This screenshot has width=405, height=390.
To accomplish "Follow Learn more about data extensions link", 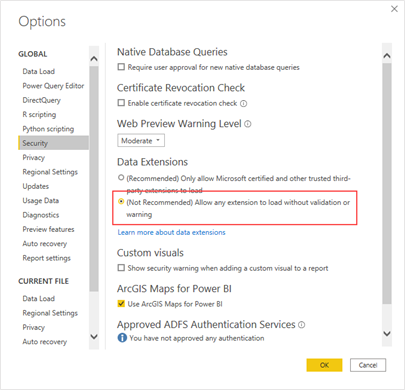I will 171,232.
